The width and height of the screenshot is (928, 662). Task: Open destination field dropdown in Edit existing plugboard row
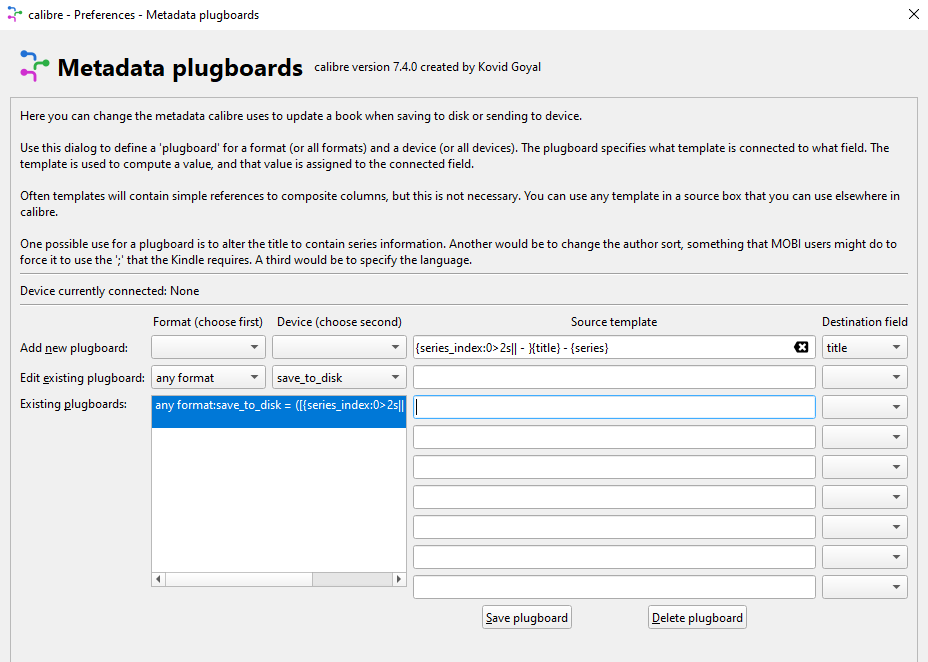tap(864, 377)
